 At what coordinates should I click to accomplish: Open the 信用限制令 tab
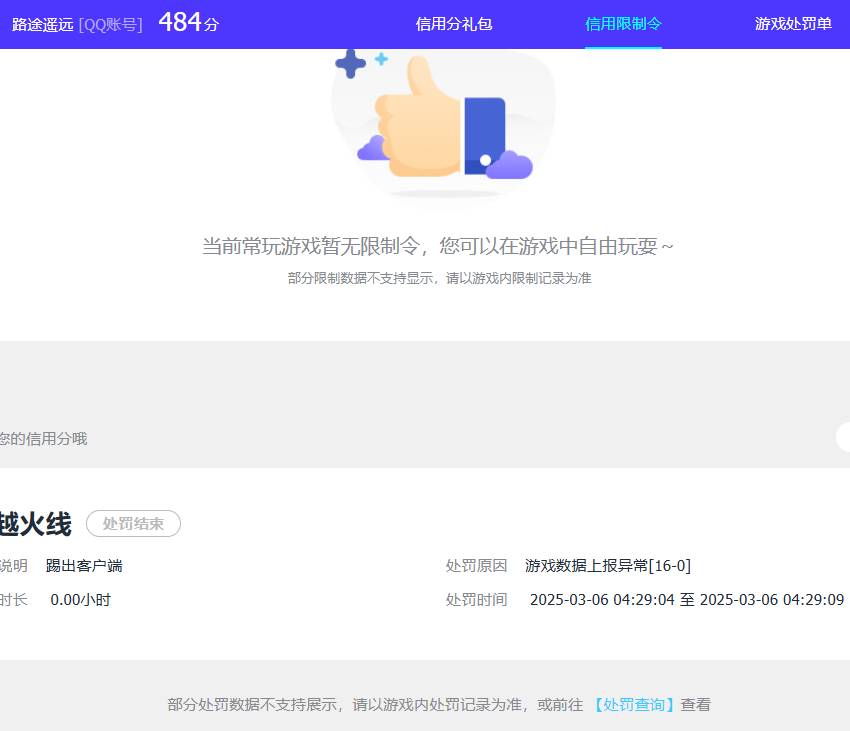[x=623, y=22]
